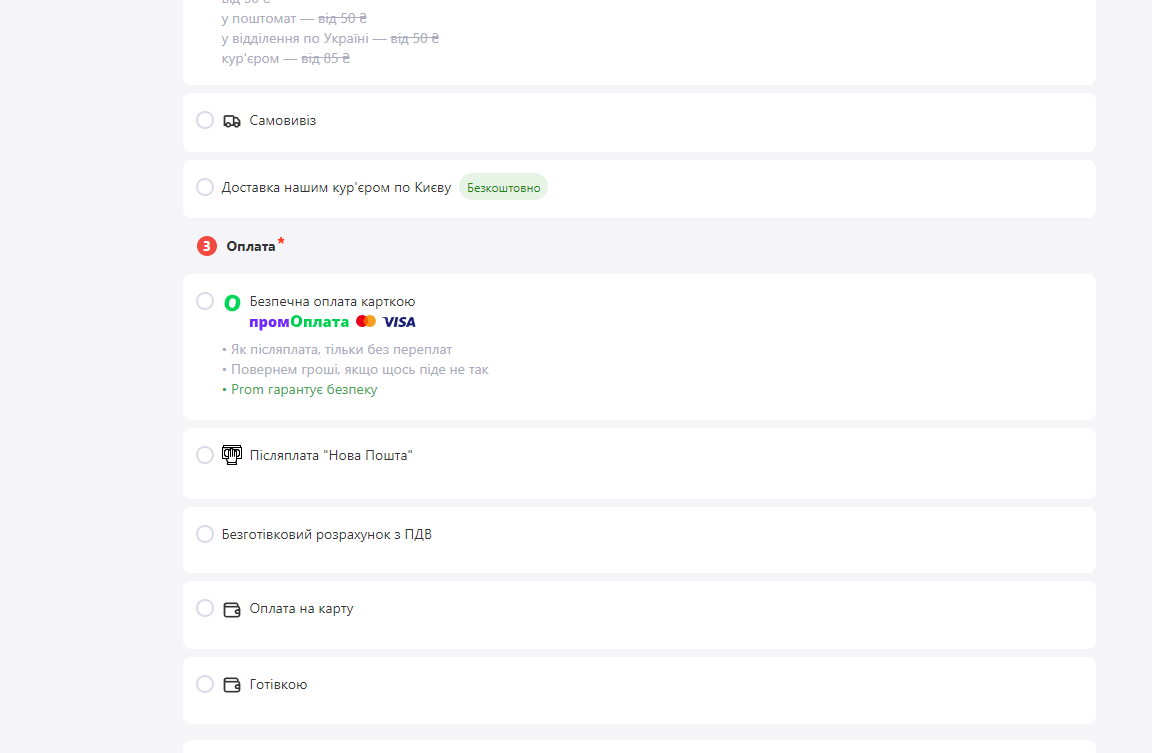Select the Самовивіз radio button
The width and height of the screenshot is (1152, 753).
click(205, 120)
